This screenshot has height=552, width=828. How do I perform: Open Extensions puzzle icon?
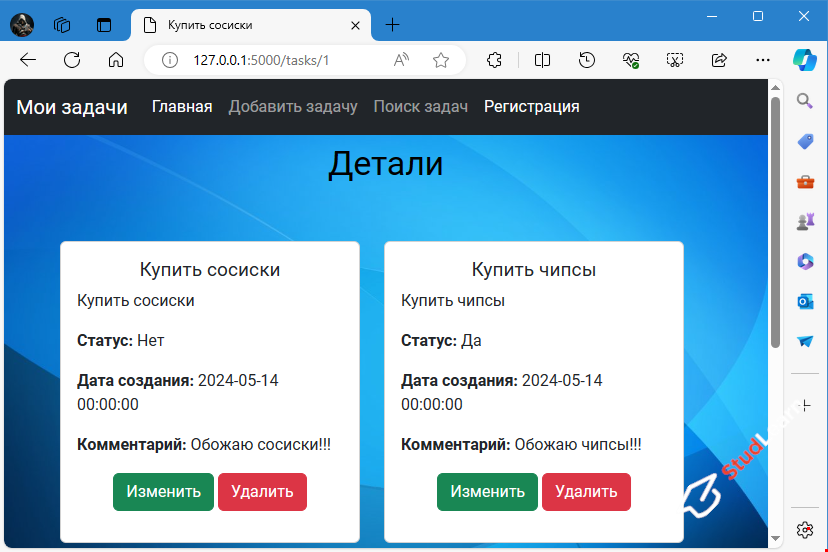click(x=494, y=60)
